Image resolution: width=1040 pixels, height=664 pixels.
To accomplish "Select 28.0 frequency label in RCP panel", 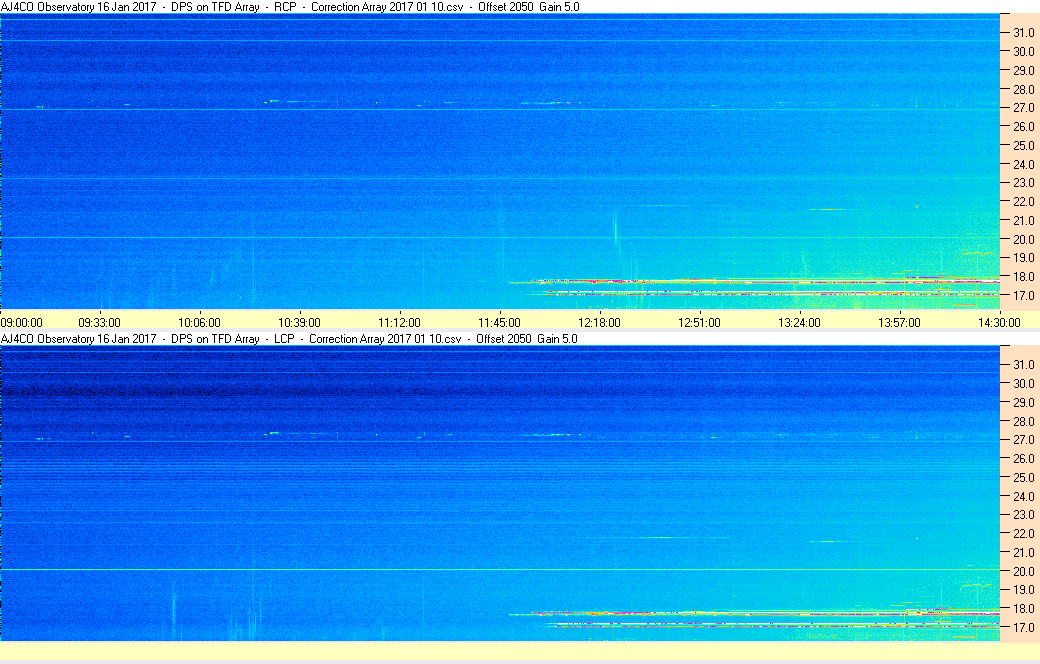I will tap(1023, 90).
